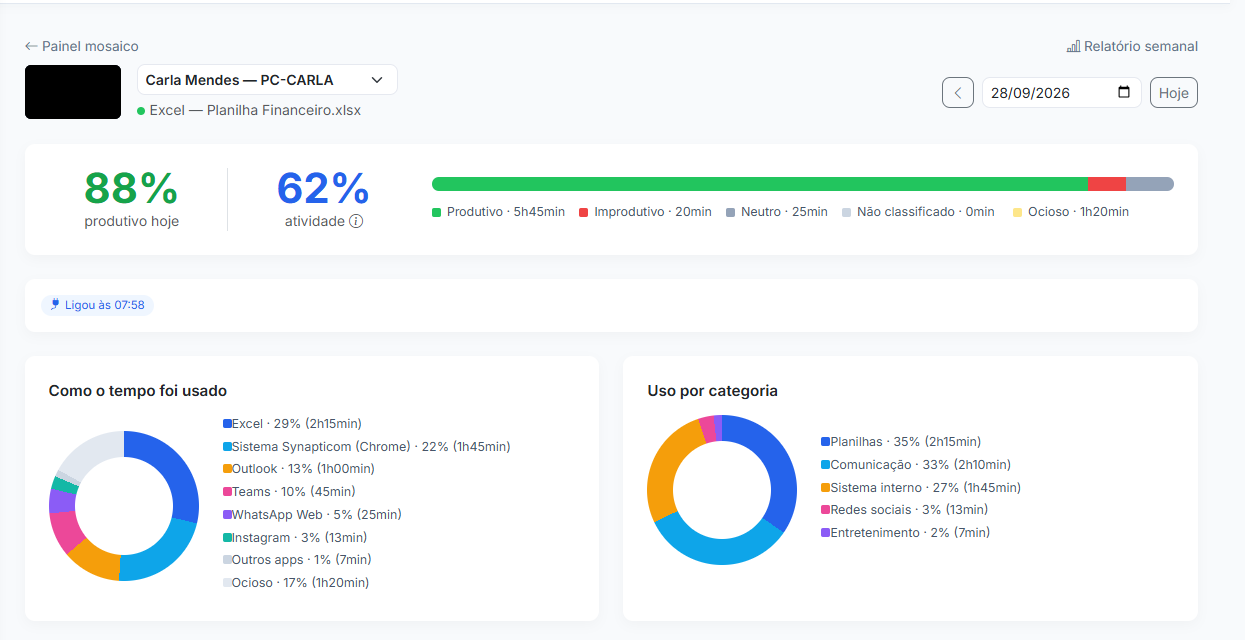Click the back arrow icon before Painel mosaico
Screen dimensions: 1245x640
[31, 46]
